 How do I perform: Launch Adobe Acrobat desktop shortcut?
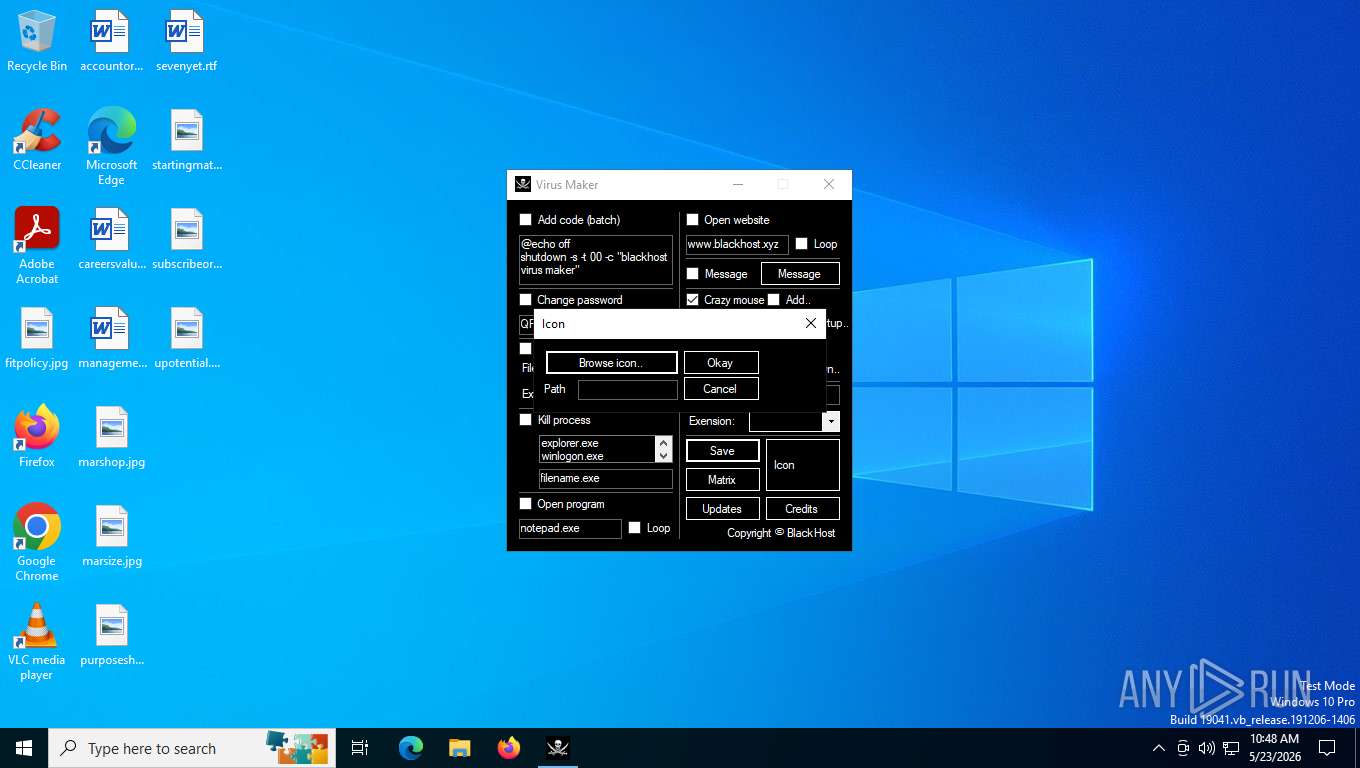(x=37, y=246)
